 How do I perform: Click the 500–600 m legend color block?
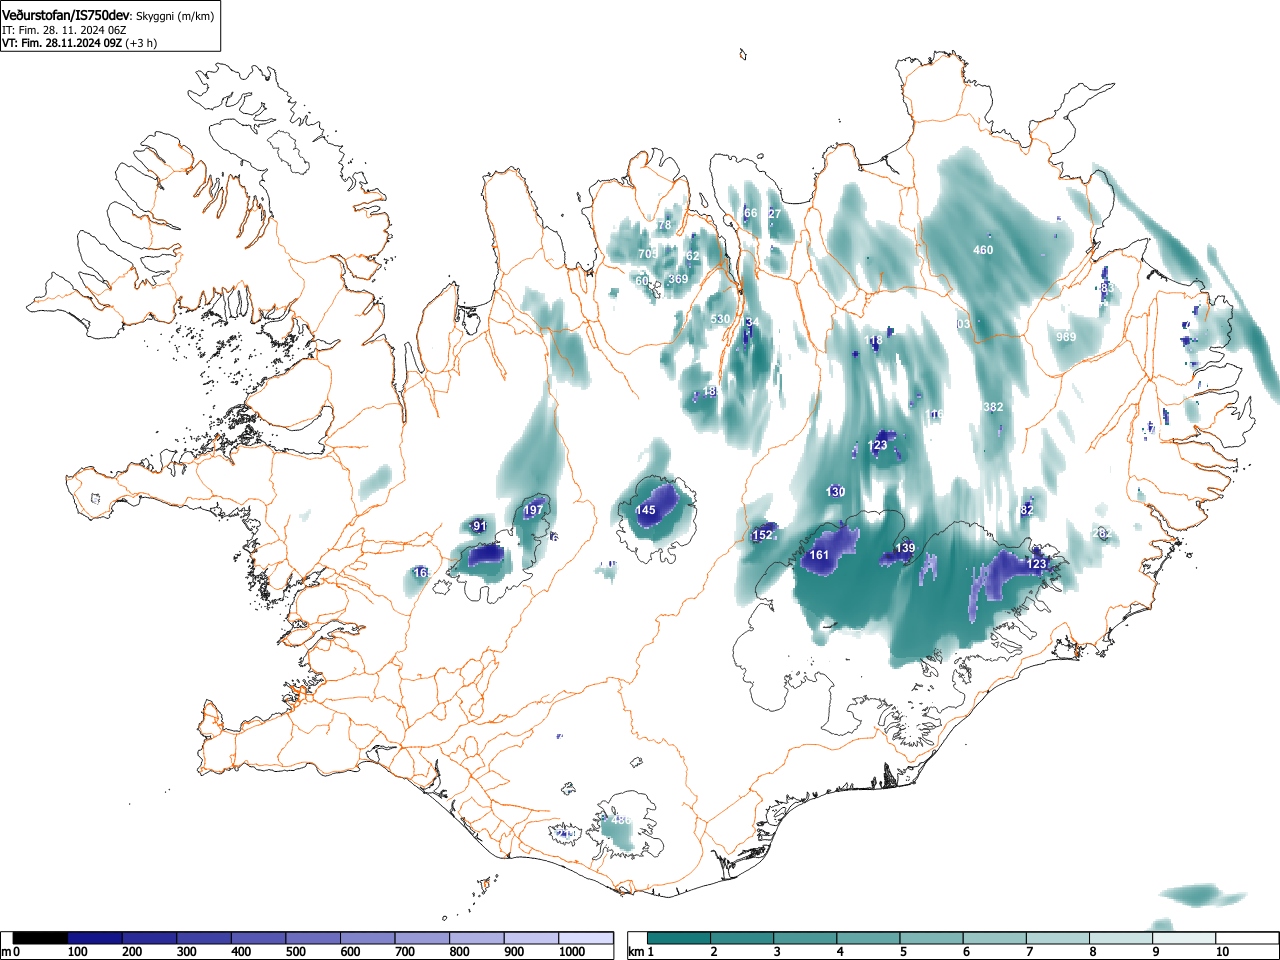pyautogui.click(x=313, y=938)
